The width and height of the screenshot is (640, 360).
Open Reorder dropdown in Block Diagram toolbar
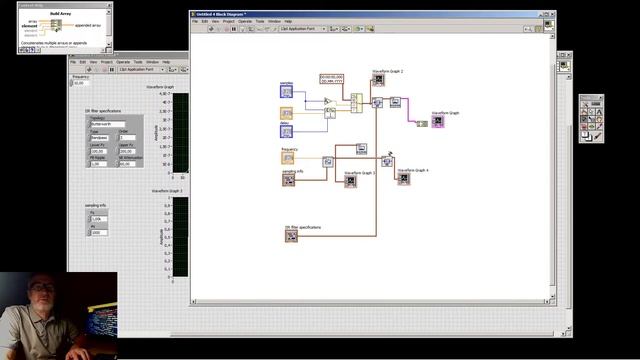[x=358, y=29]
